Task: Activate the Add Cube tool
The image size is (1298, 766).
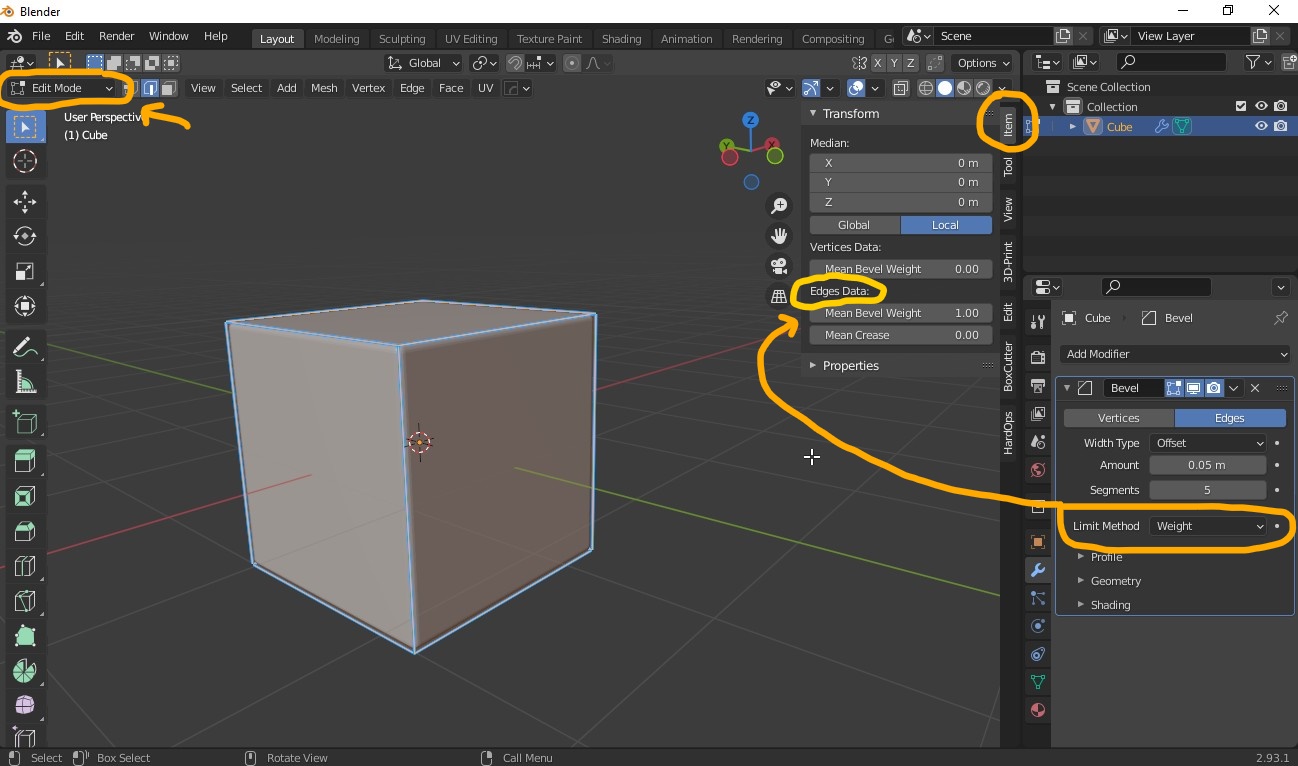Action: 25,421
